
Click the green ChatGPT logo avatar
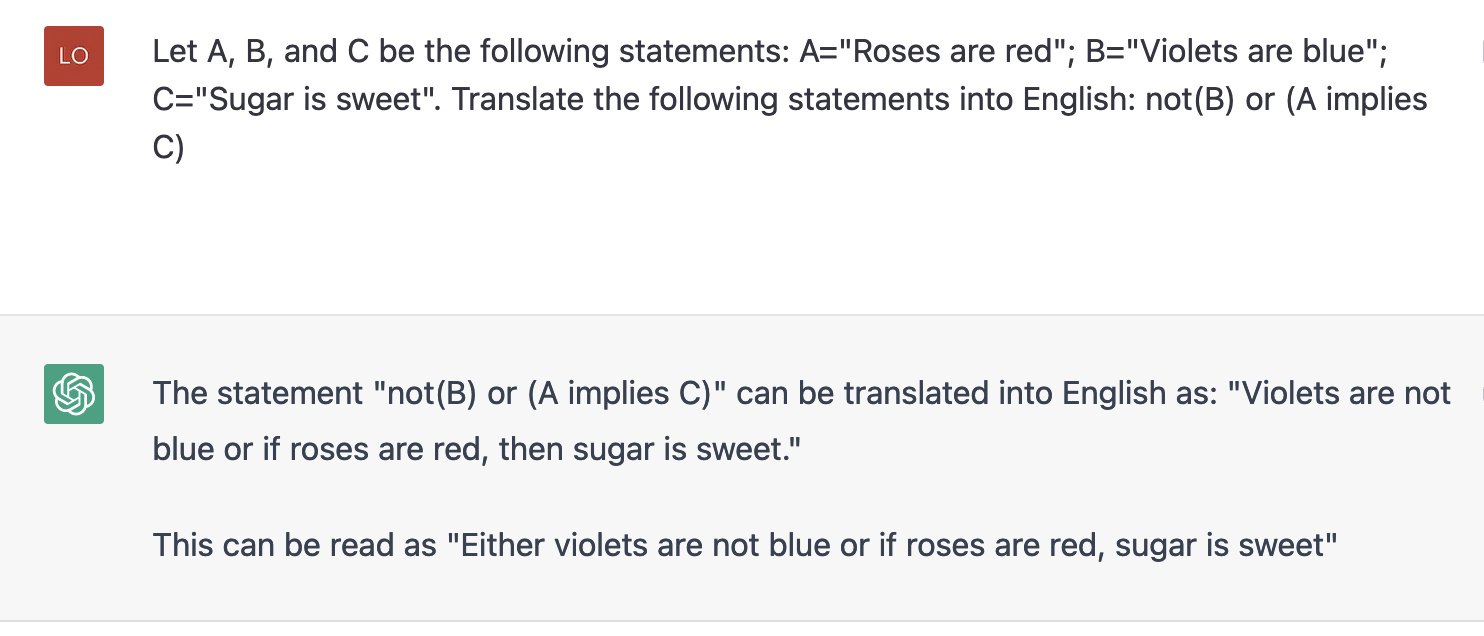point(74,393)
